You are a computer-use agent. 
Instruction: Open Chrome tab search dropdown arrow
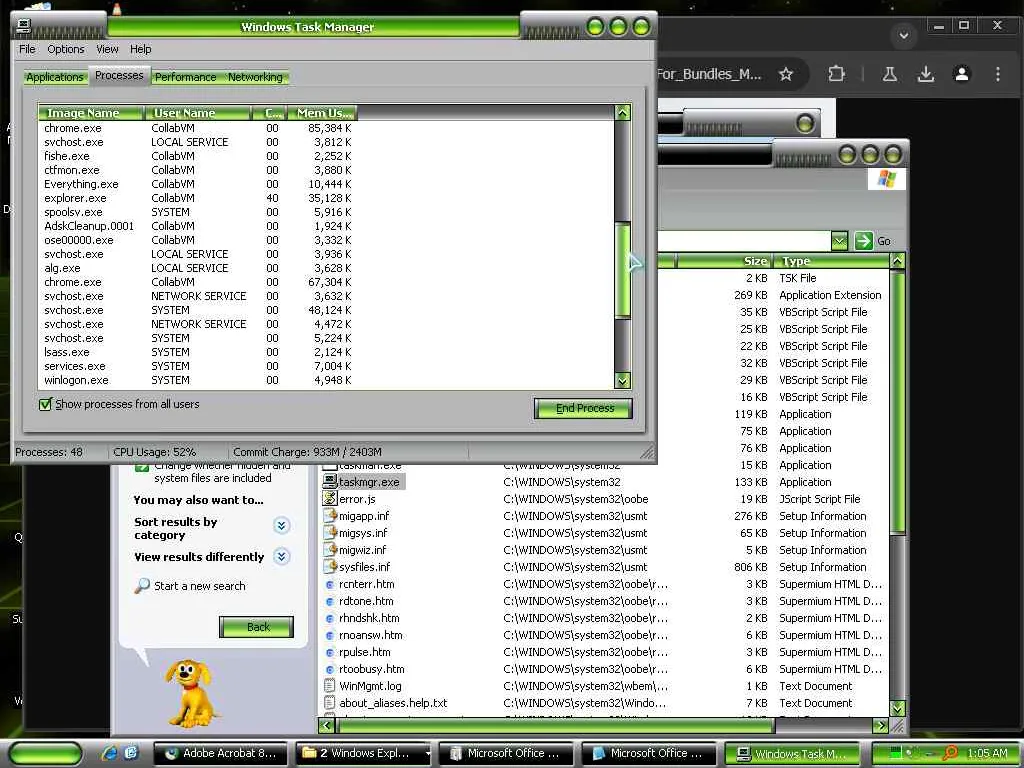(x=904, y=35)
